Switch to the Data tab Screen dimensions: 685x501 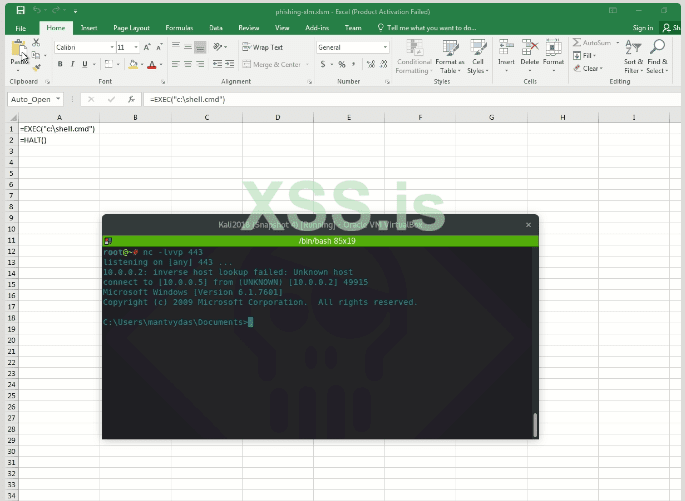coord(216,28)
